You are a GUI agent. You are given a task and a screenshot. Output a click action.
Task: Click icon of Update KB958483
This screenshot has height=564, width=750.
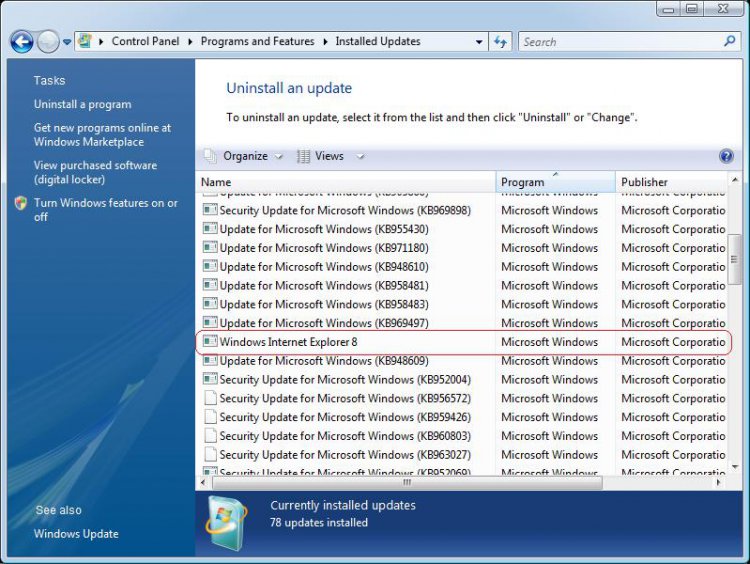click(x=210, y=304)
